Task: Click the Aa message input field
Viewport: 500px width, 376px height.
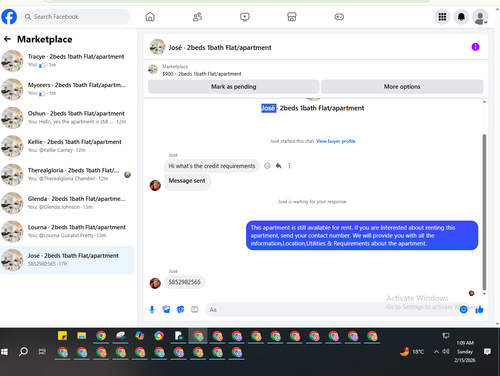Action: click(x=332, y=310)
